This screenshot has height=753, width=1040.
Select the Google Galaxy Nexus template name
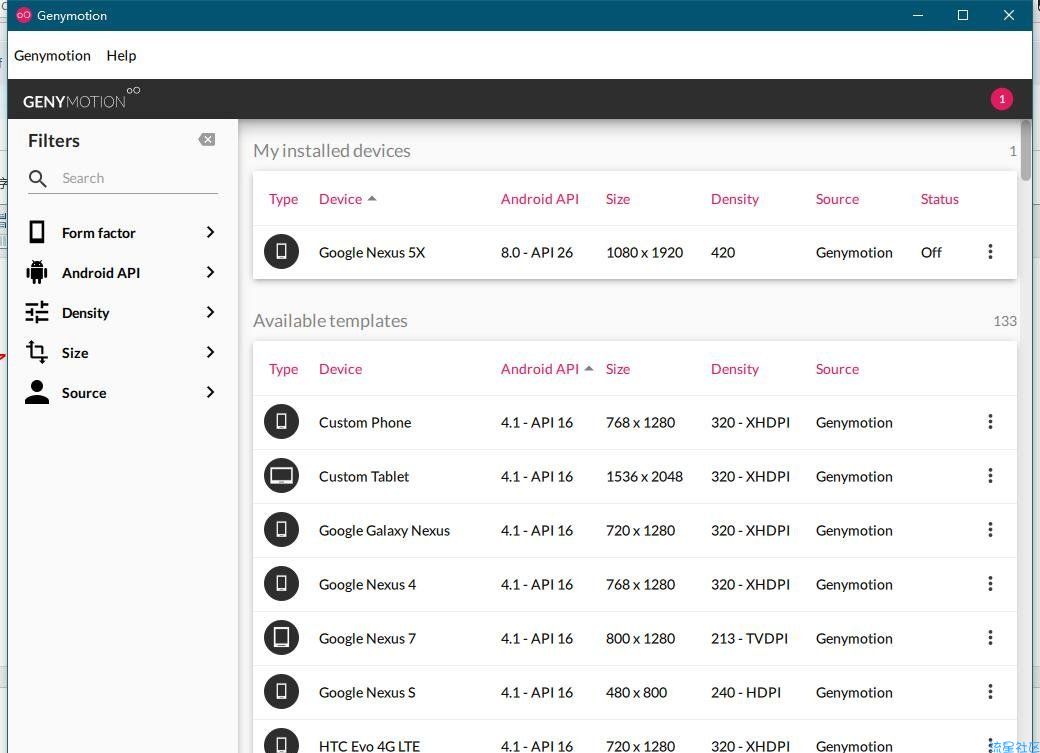384,530
